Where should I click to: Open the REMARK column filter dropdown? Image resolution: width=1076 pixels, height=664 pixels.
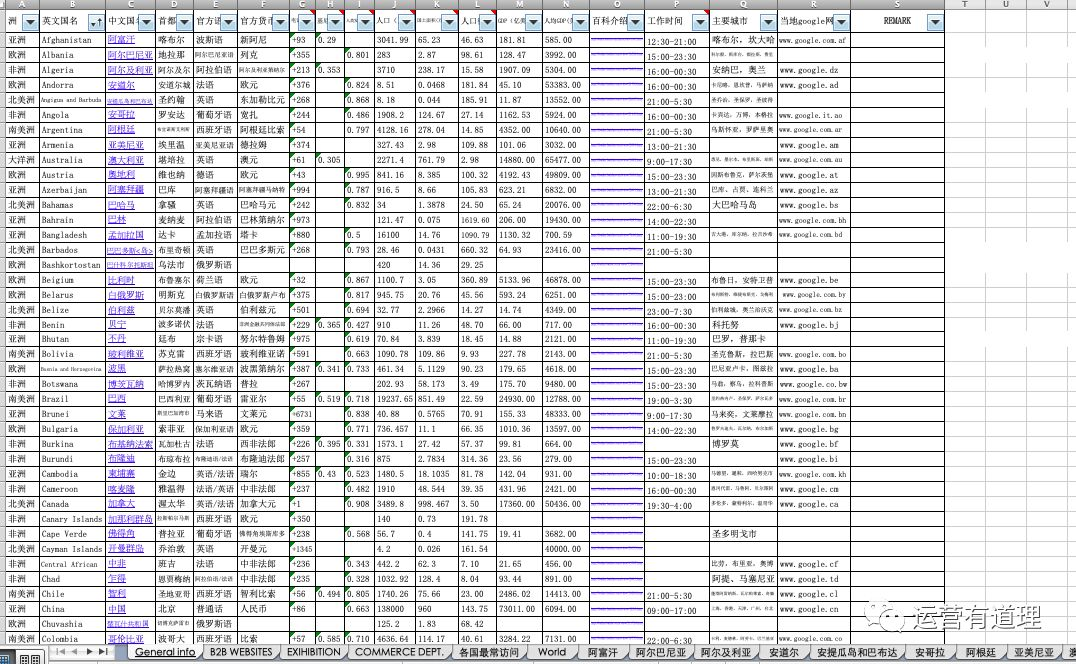(935, 23)
